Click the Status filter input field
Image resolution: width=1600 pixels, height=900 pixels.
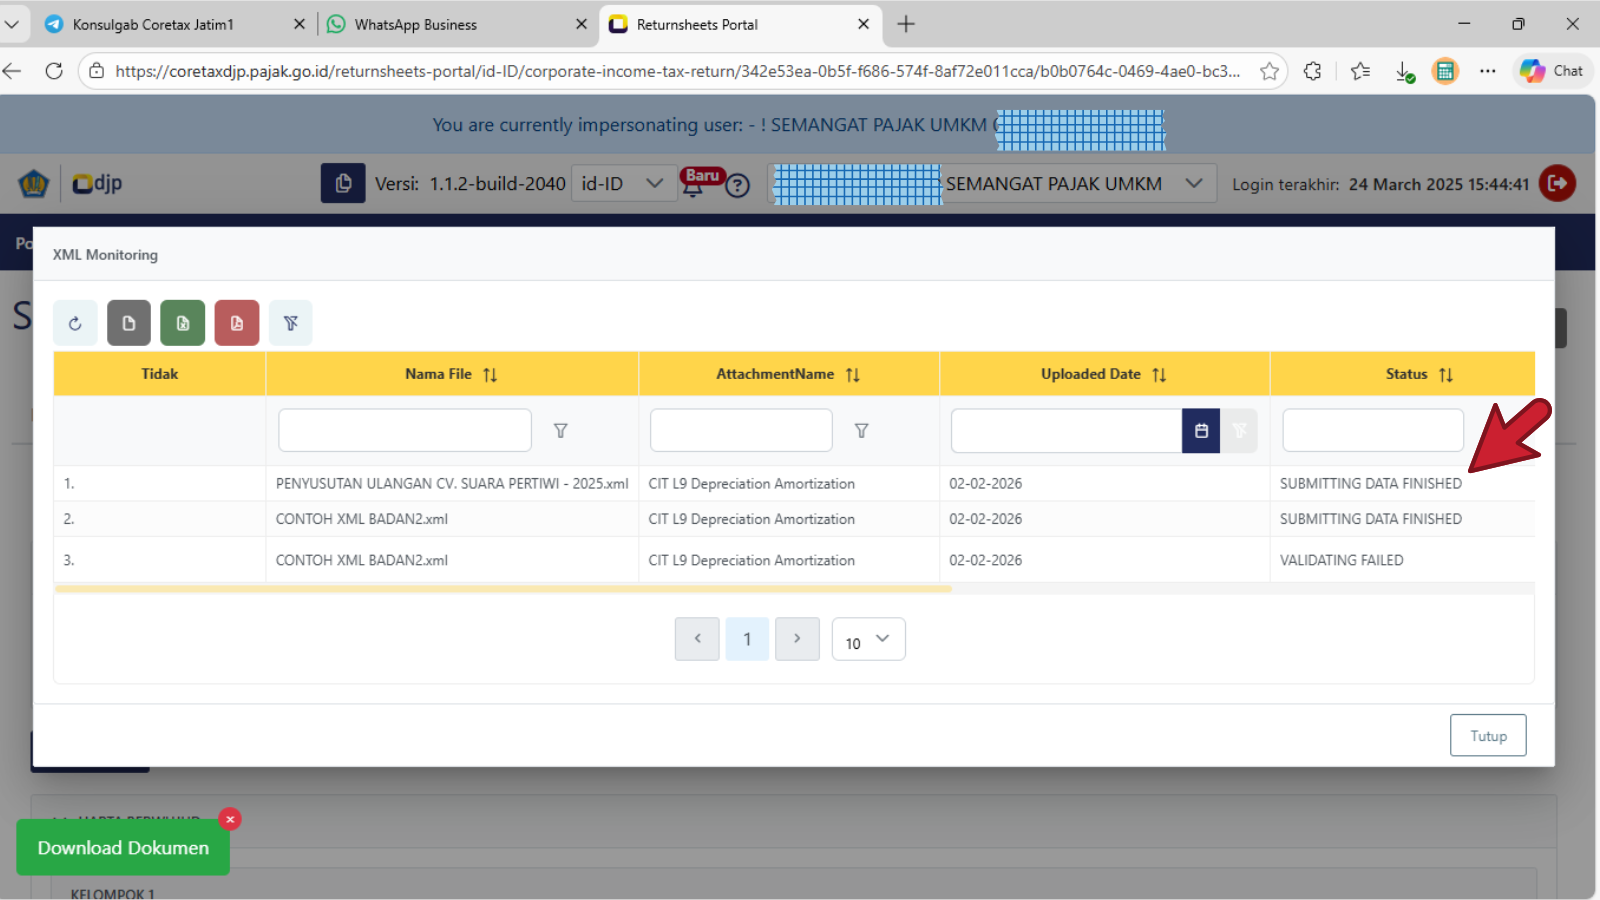[1372, 430]
